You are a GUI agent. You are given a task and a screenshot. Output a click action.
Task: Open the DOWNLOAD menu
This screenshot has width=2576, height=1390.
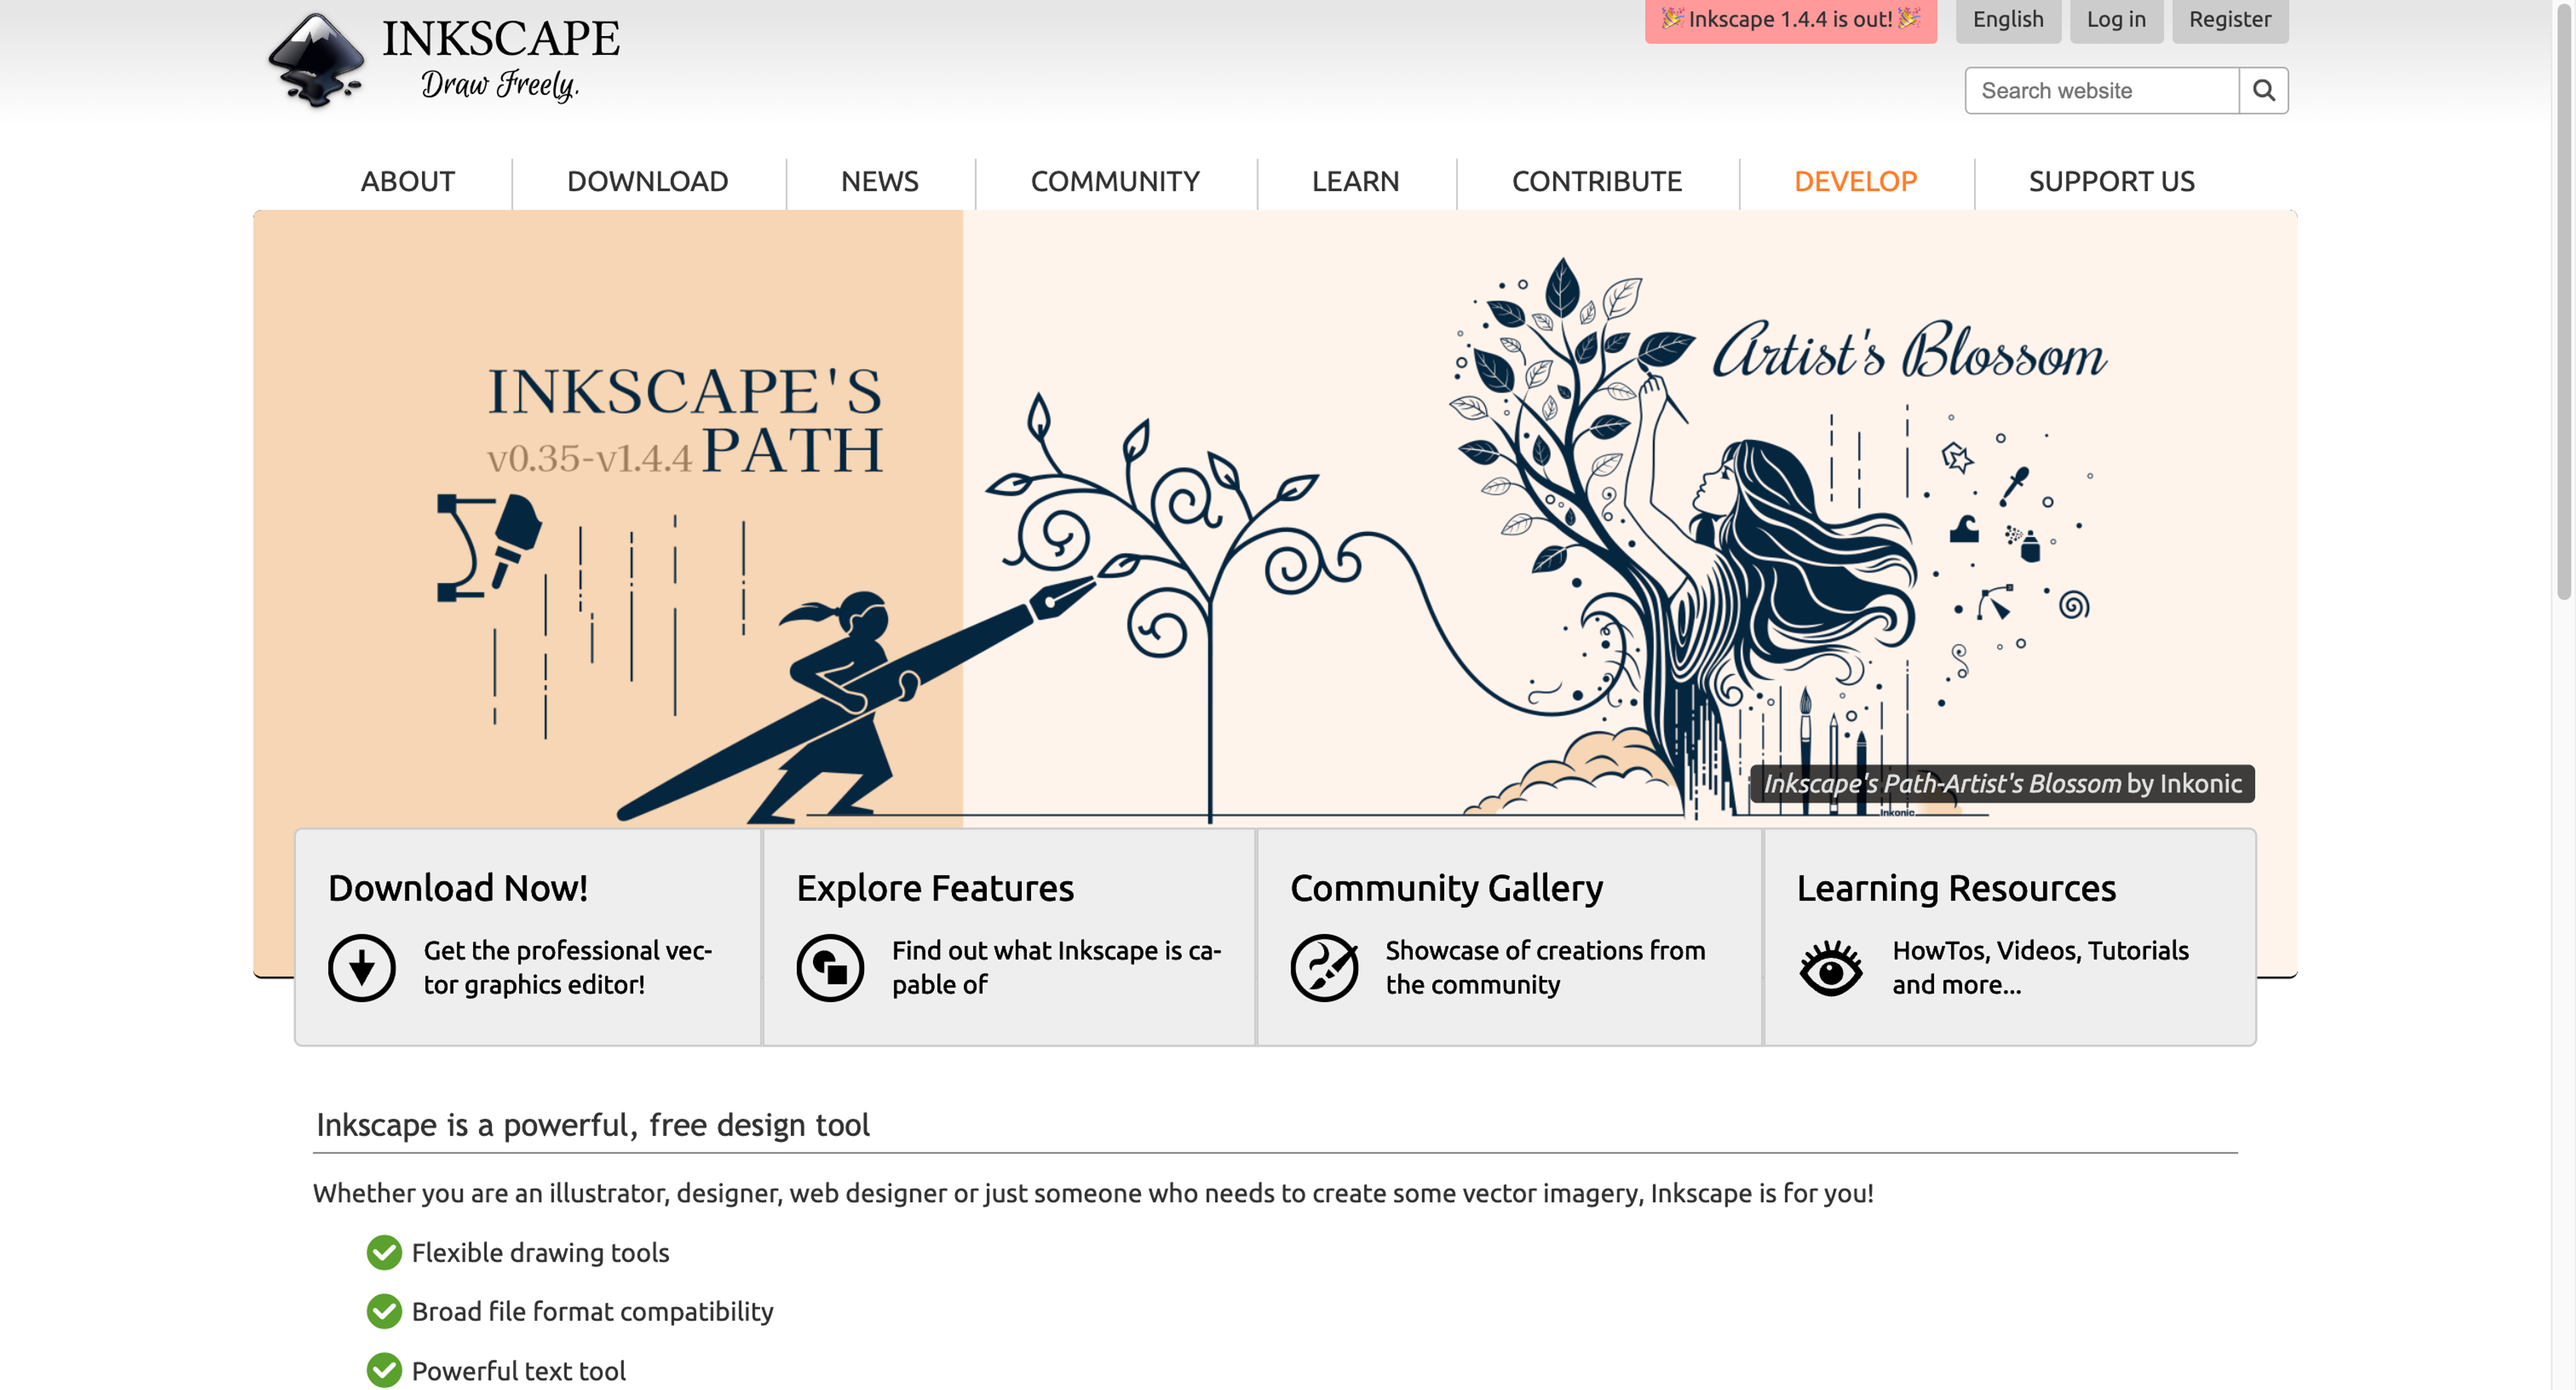click(x=648, y=181)
